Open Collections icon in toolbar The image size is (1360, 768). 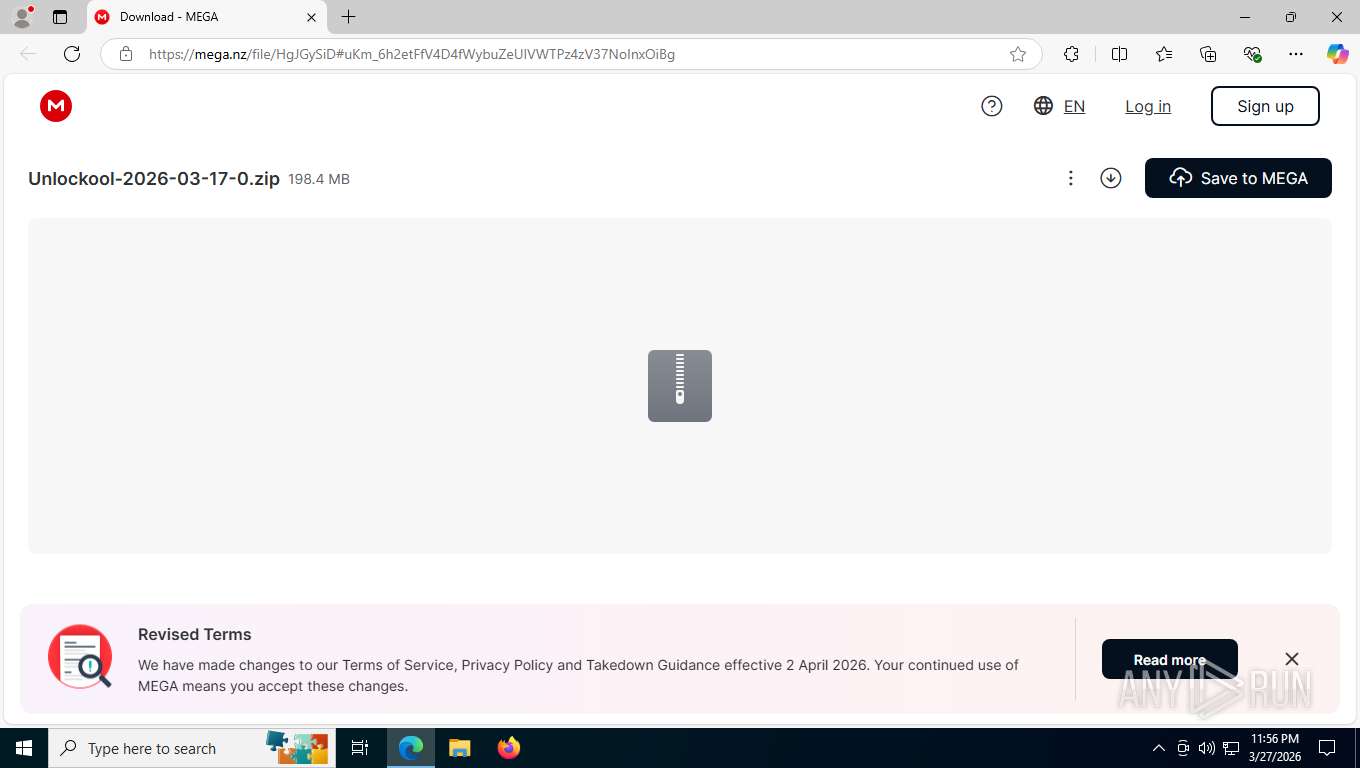pos(1208,54)
